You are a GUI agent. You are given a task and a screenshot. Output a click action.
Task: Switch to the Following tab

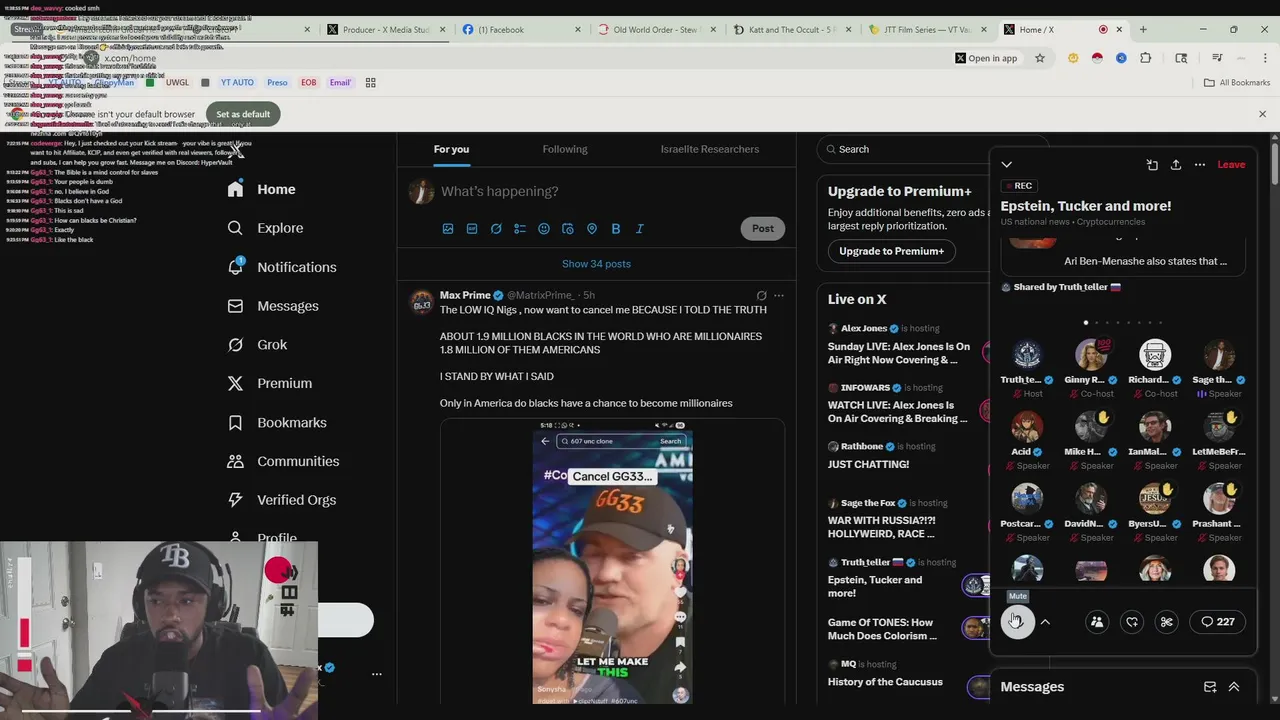565,149
